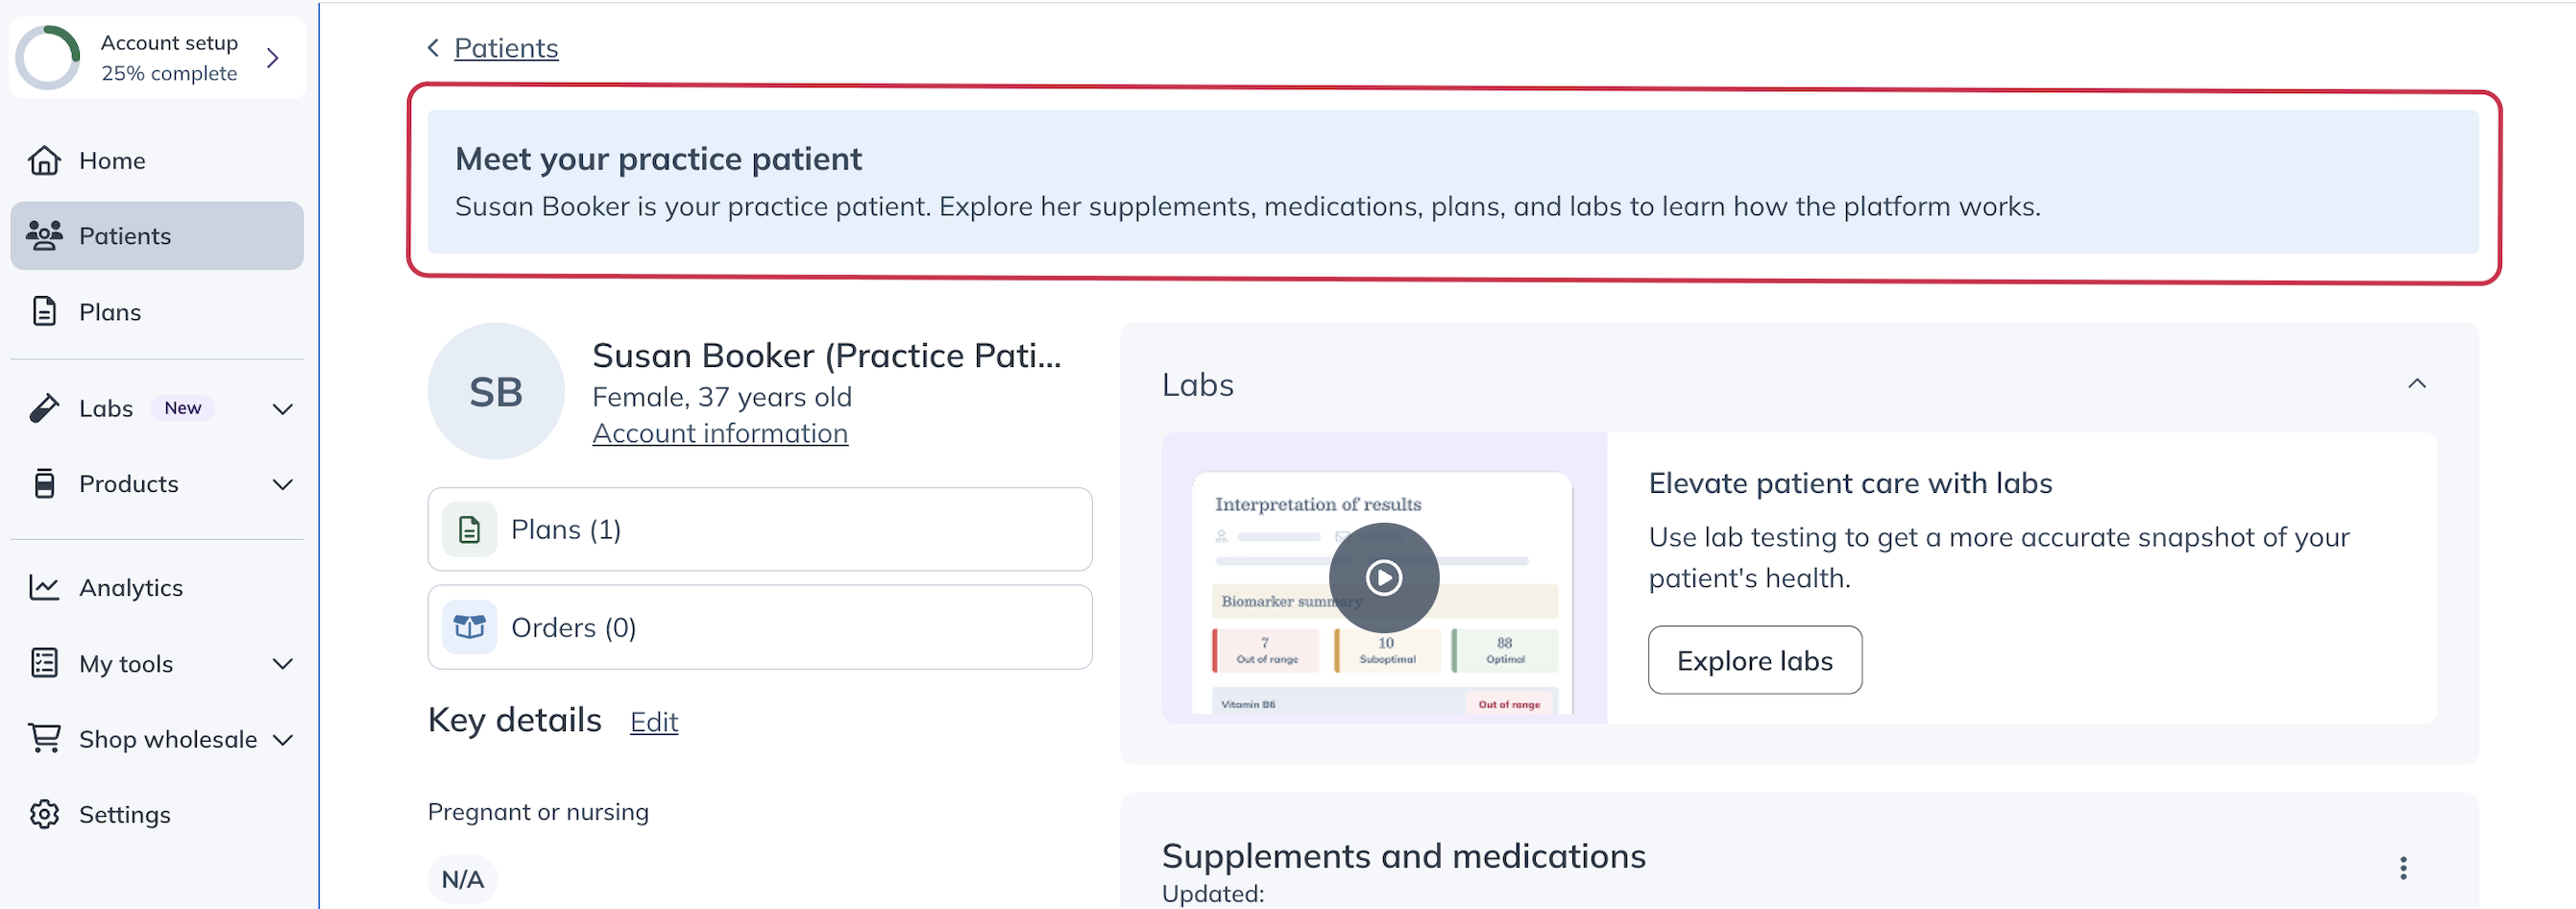Click the SB patient avatar

[x=496, y=391]
